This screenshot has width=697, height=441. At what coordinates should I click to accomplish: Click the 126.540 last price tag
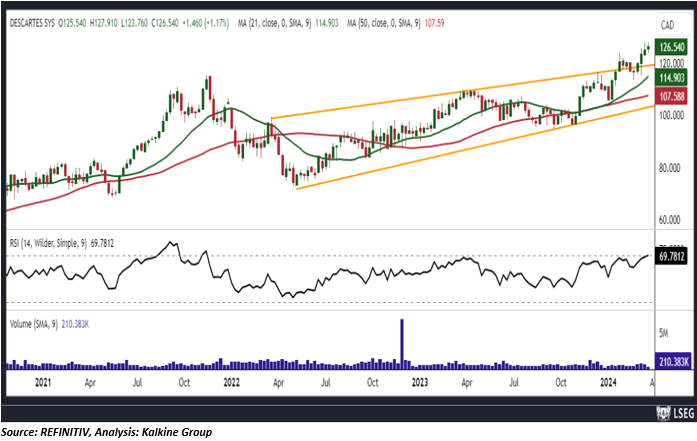tap(672, 47)
